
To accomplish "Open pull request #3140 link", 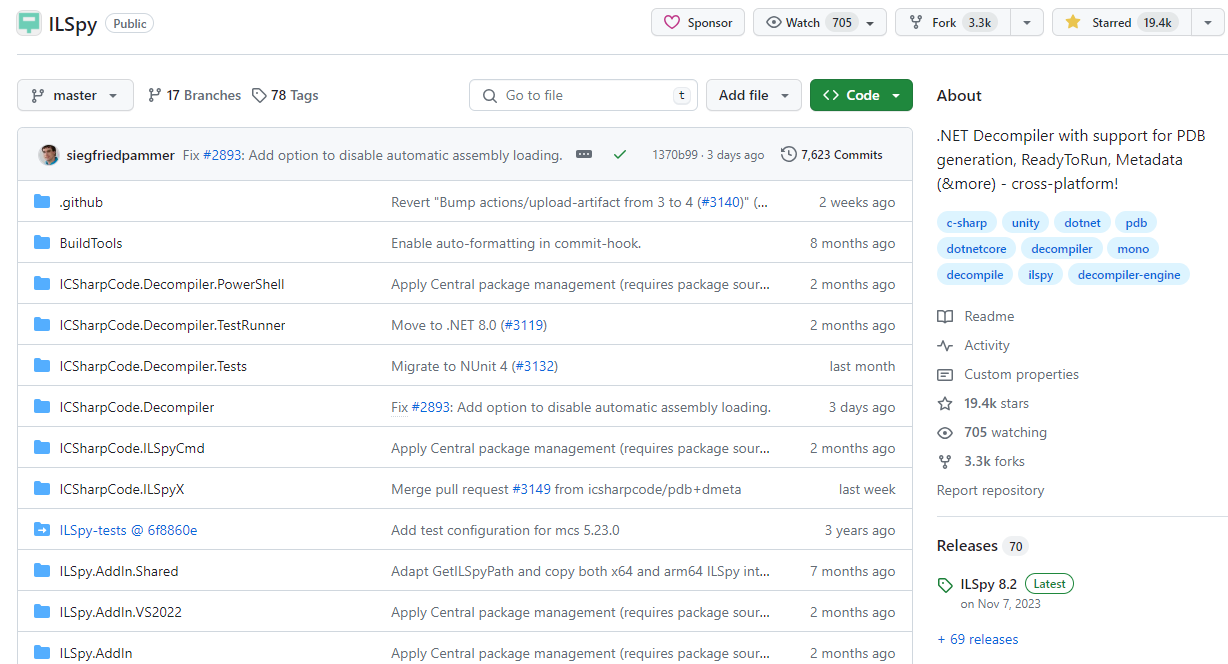I will 720,202.
